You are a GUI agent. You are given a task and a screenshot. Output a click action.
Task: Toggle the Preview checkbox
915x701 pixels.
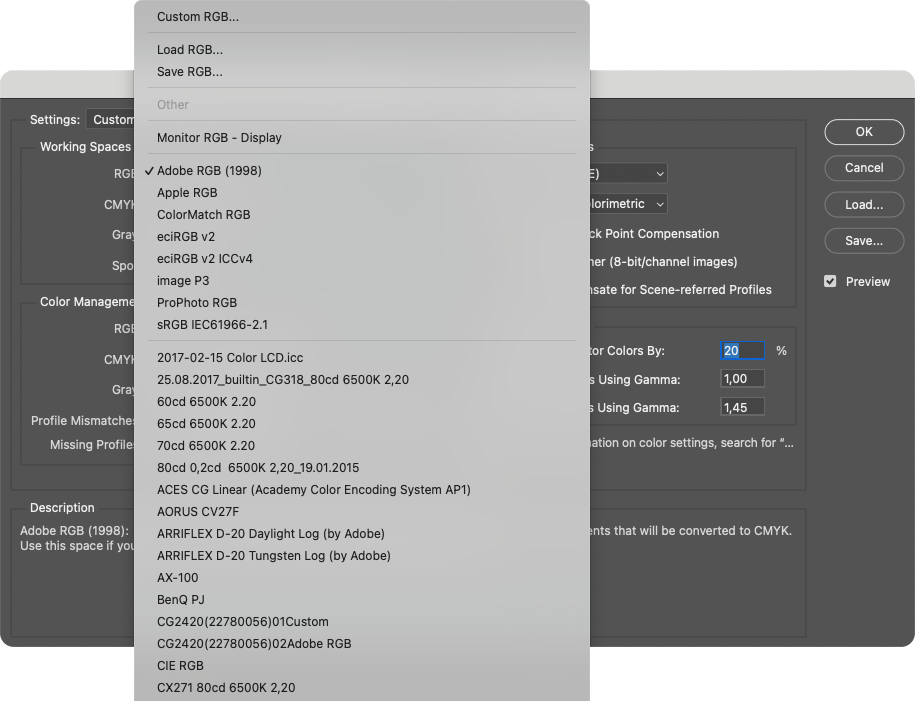point(830,282)
